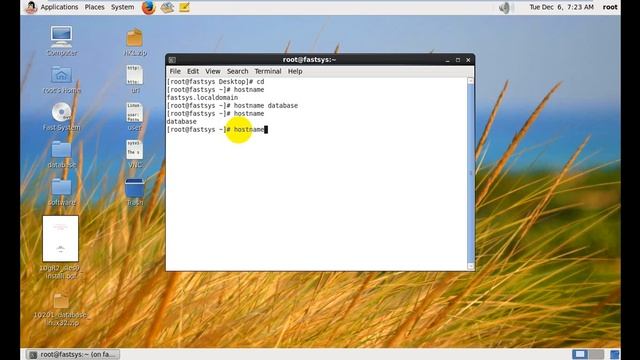Open the terminal Edit menu
The width and height of the screenshot is (640, 360).
pyautogui.click(x=193, y=71)
